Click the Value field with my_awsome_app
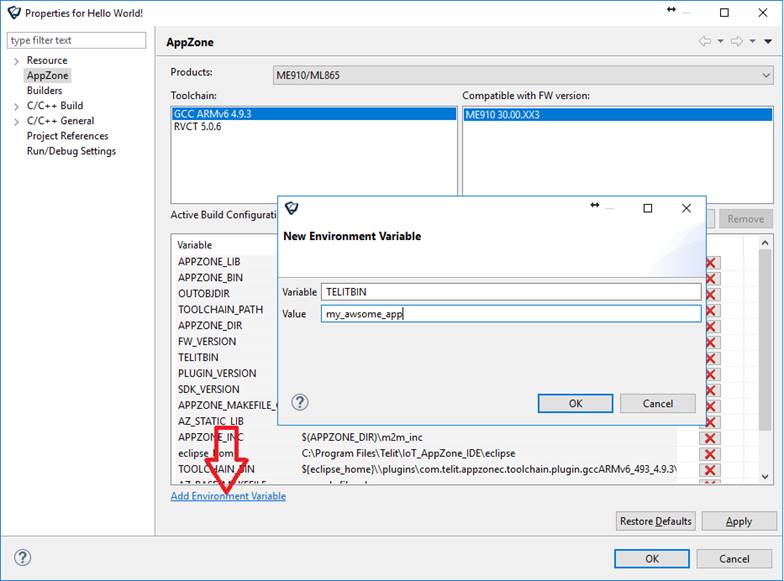The height and width of the screenshot is (581, 784). click(x=511, y=314)
